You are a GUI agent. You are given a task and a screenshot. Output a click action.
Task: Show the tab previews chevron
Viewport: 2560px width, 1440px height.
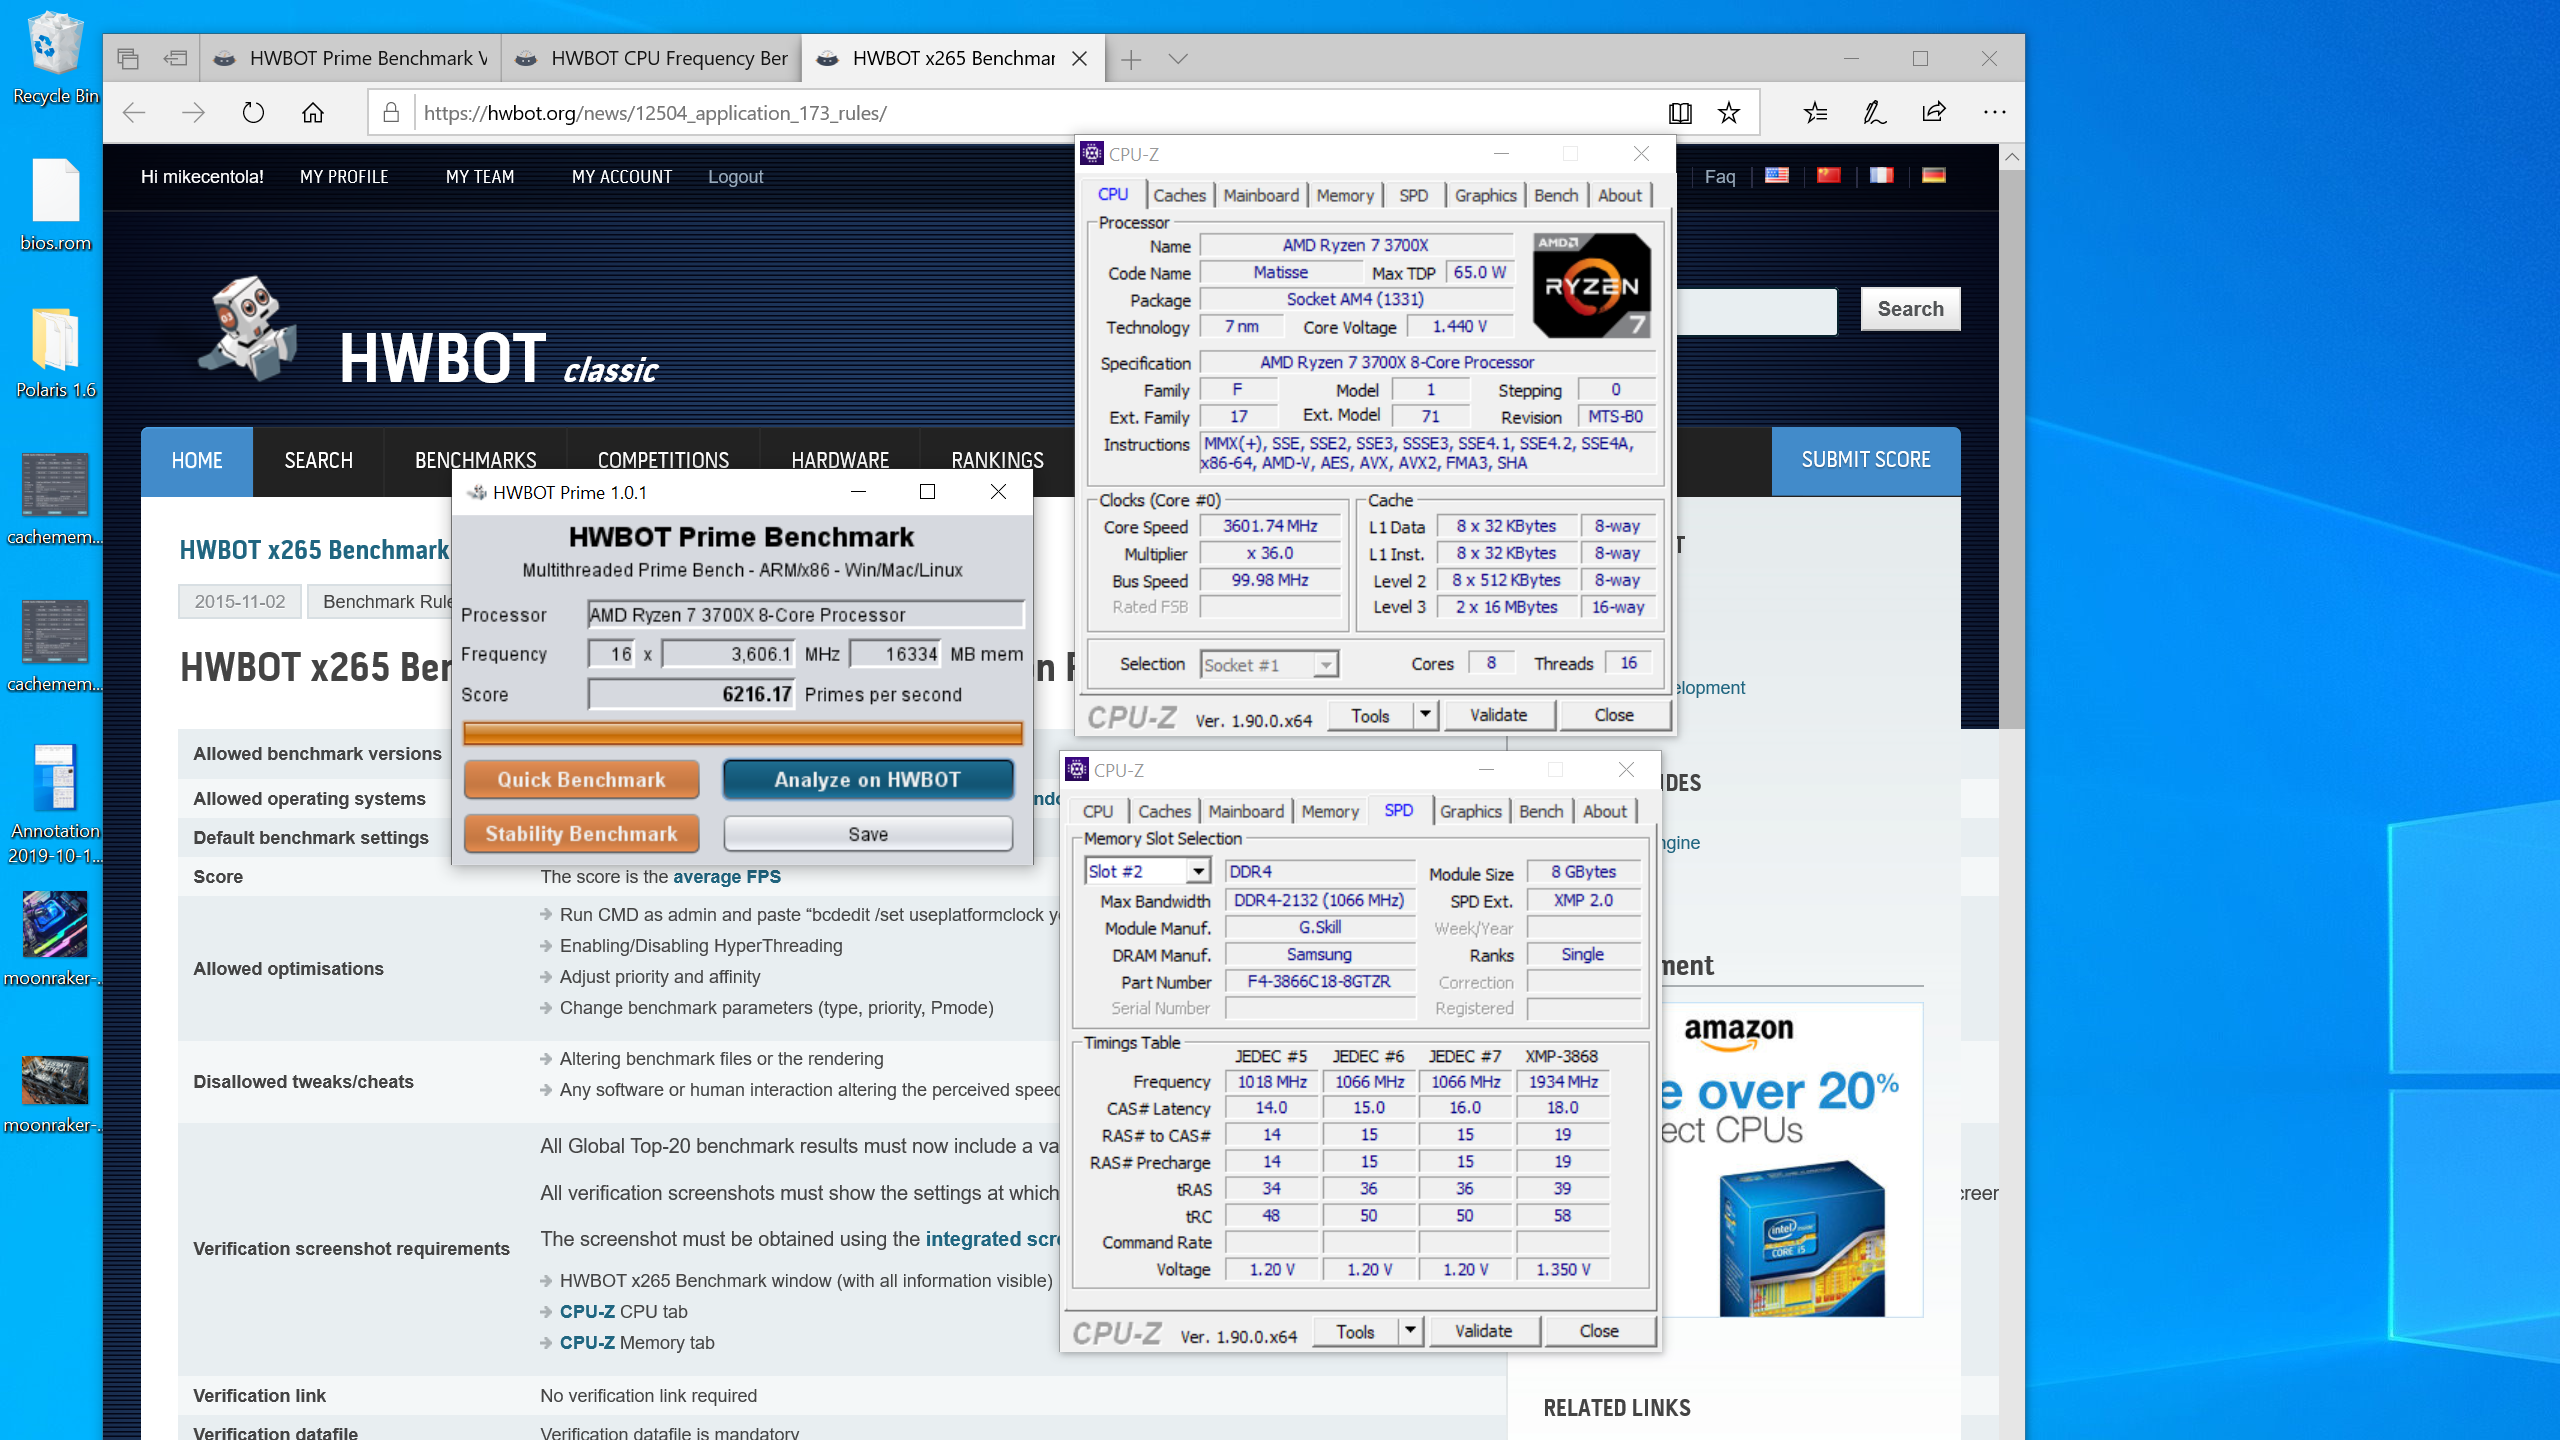point(1178,59)
